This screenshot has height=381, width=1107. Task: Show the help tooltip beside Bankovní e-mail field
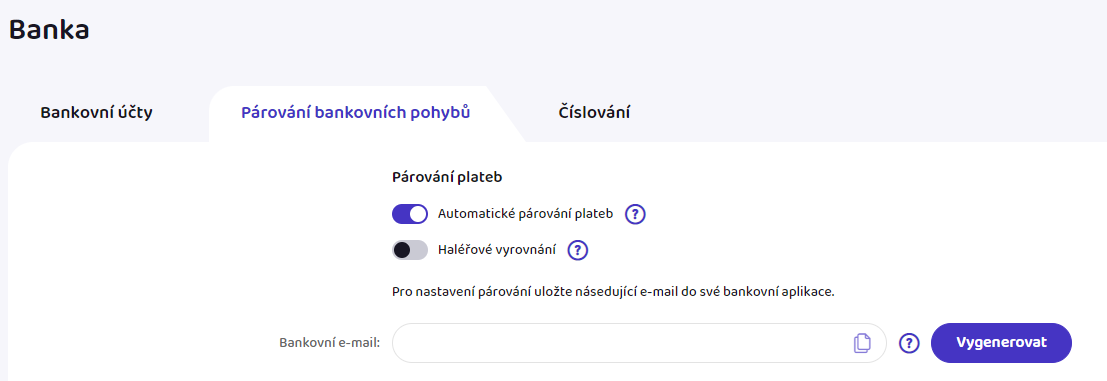click(x=909, y=343)
